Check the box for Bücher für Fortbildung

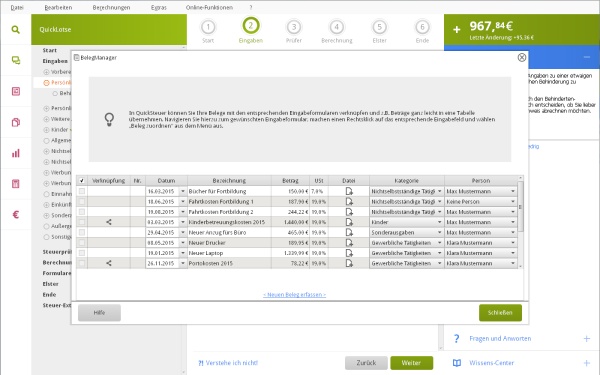(x=82, y=191)
